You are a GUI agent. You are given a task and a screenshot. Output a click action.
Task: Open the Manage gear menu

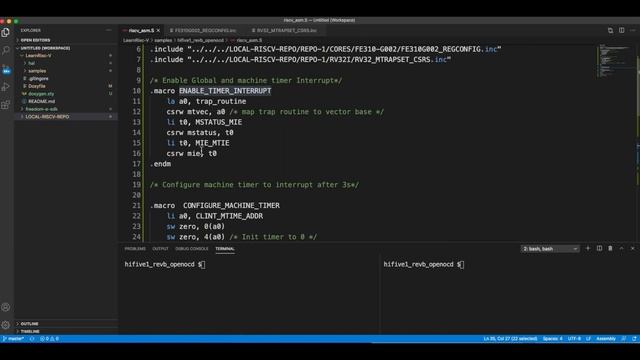6,325
